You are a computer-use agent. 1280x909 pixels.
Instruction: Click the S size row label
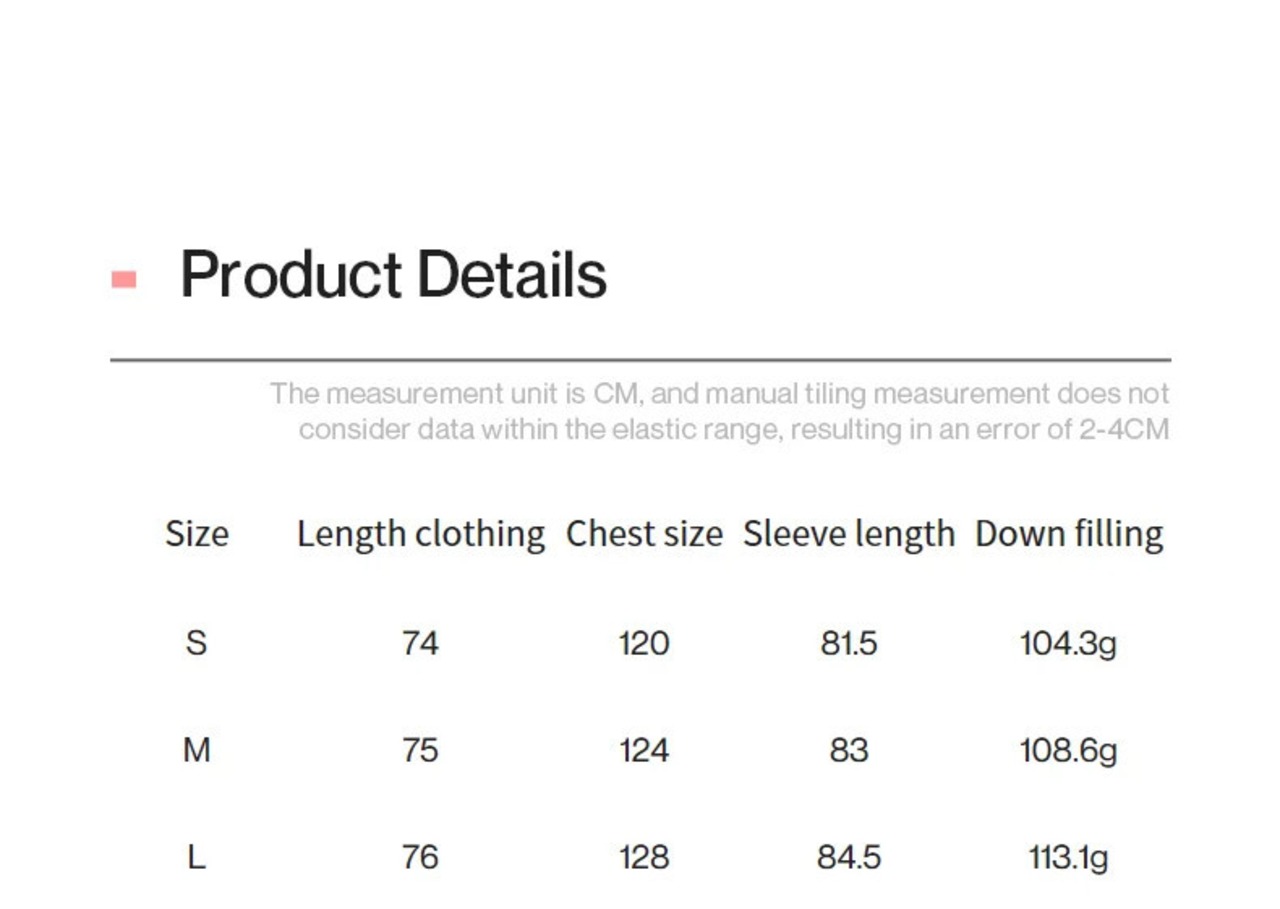pyautogui.click(x=196, y=642)
